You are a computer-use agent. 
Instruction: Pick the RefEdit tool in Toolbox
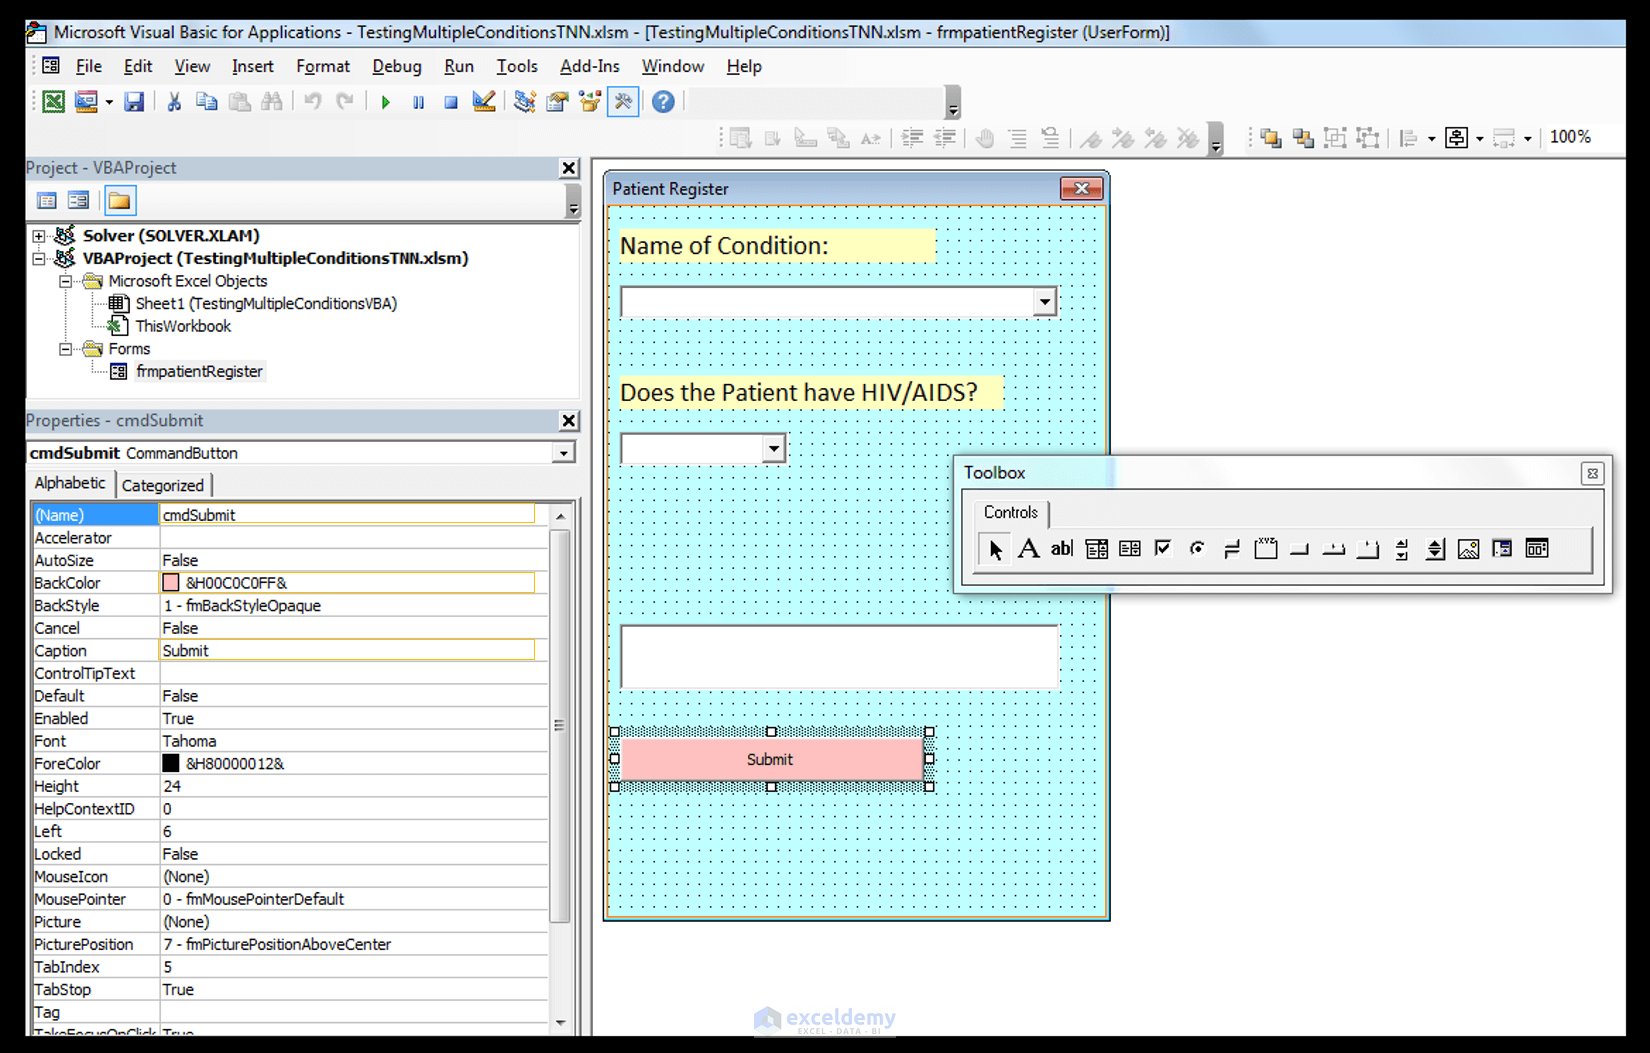tap(1502, 549)
